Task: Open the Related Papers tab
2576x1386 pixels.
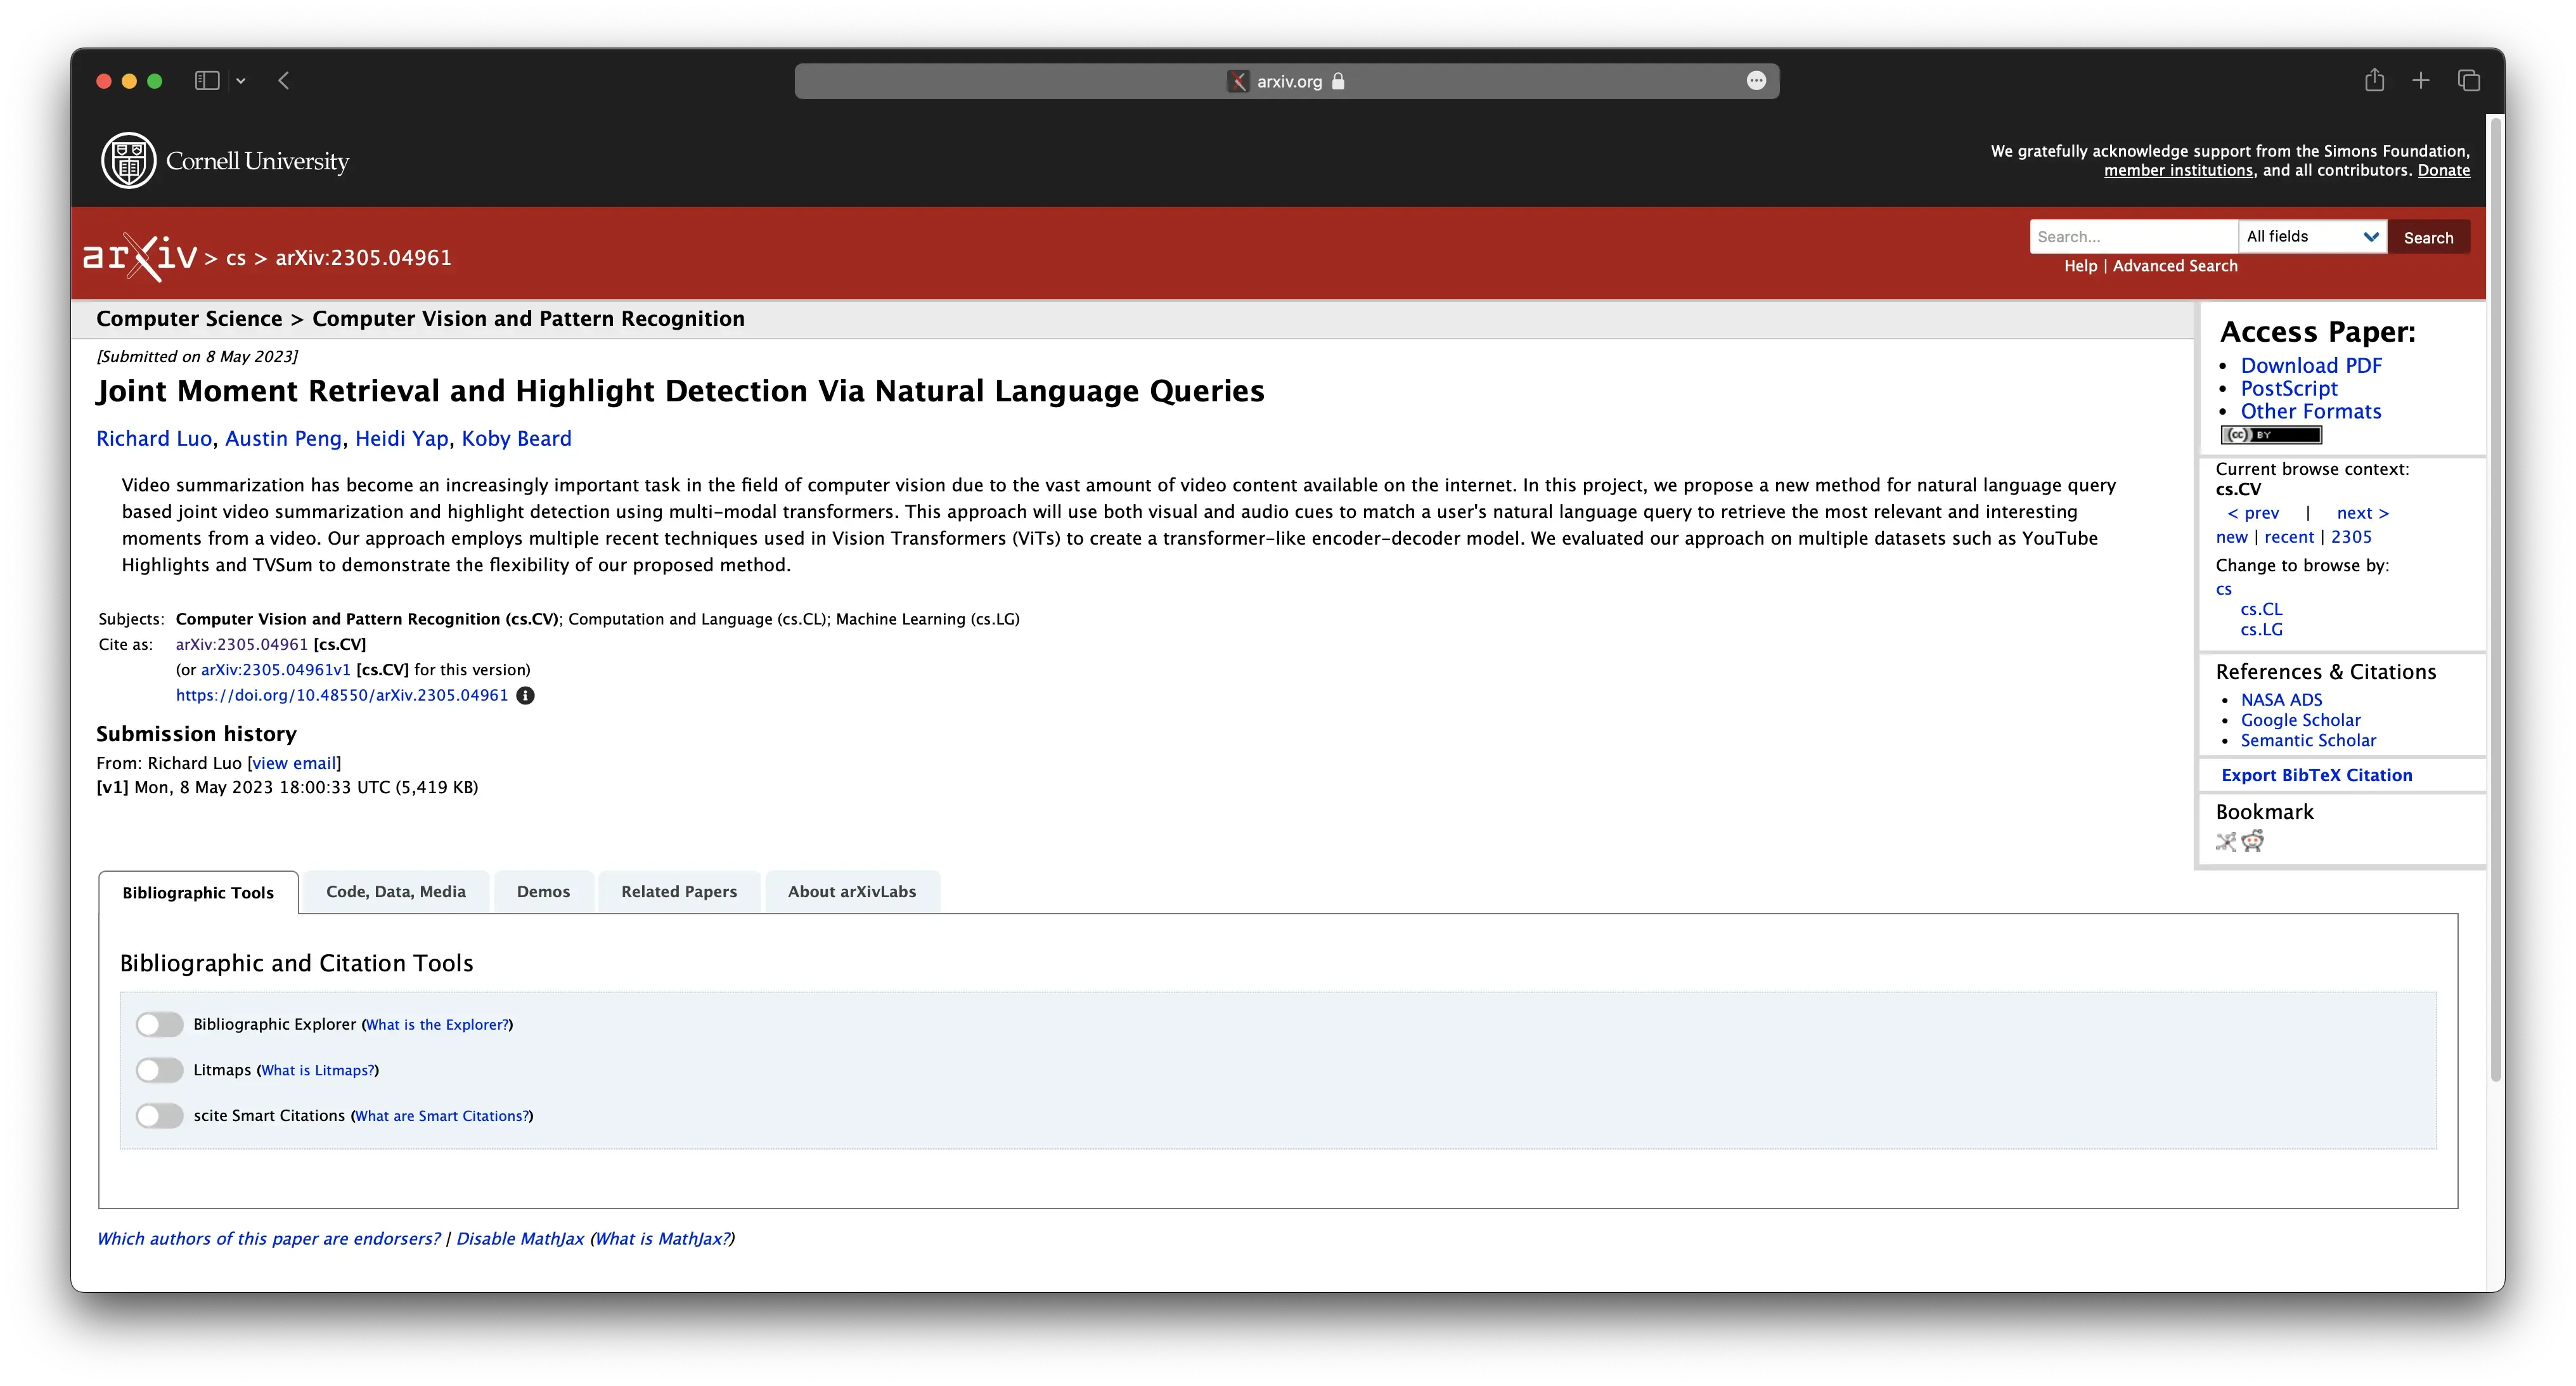Action: click(x=679, y=892)
